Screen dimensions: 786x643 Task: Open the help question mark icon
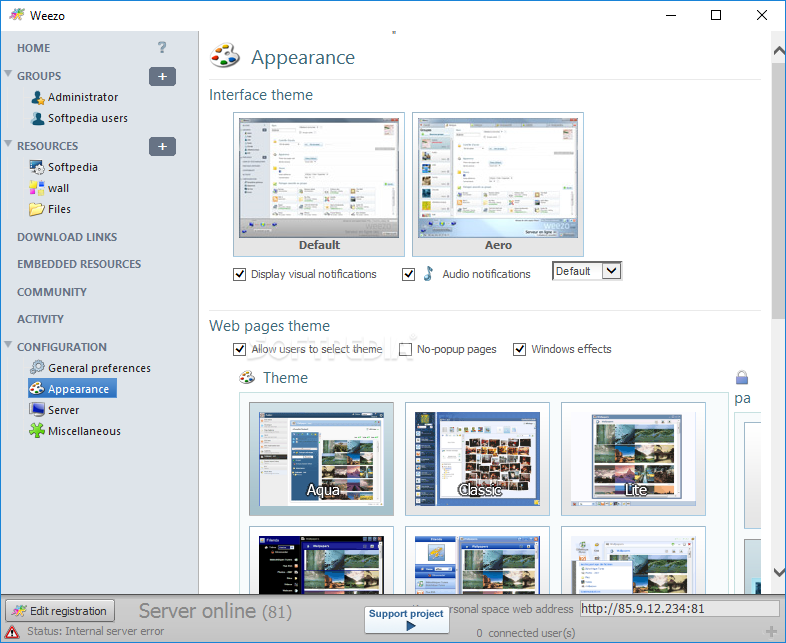[x=162, y=48]
